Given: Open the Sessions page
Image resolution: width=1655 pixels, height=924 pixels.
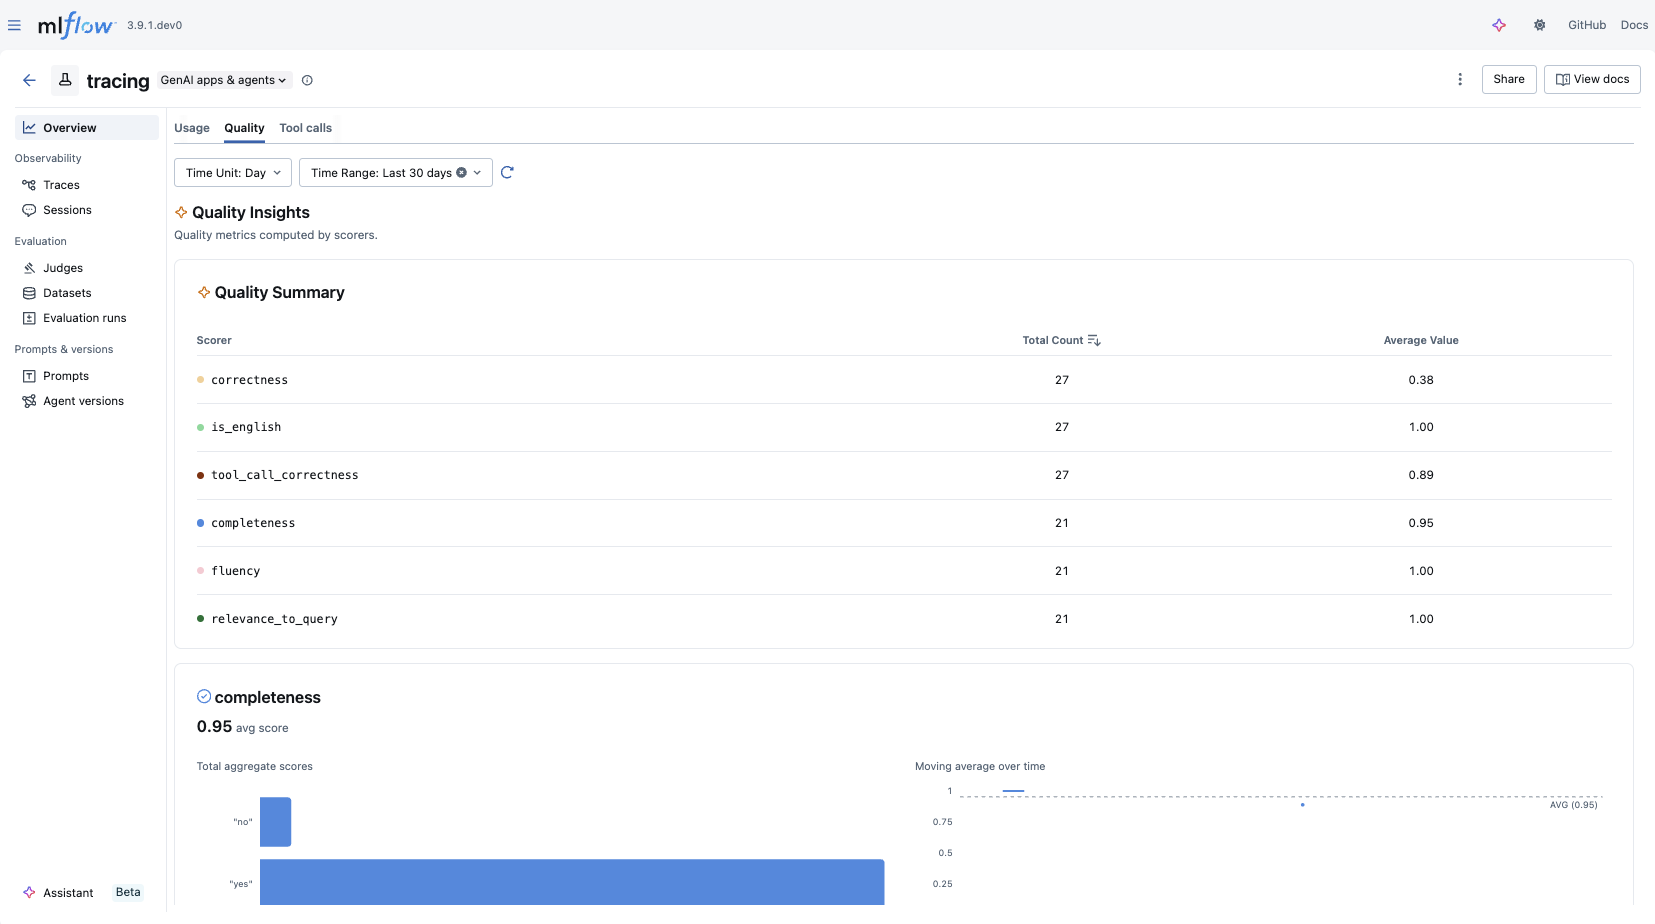Looking at the screenshot, I should click(67, 210).
